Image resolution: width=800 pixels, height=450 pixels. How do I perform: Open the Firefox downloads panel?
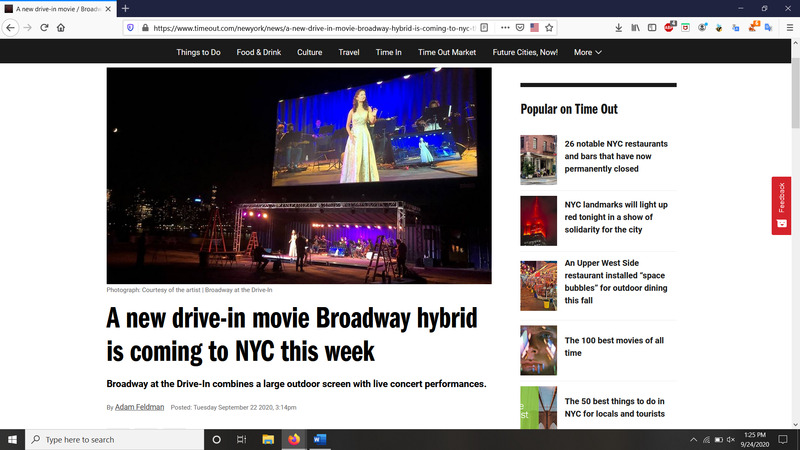(618, 27)
